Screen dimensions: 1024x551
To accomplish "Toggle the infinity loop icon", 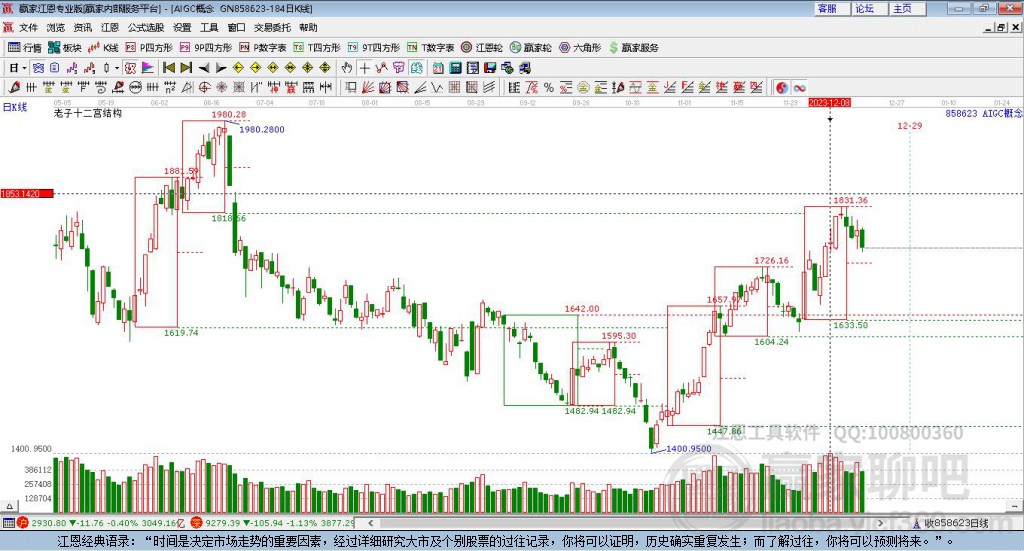I will (799, 87).
